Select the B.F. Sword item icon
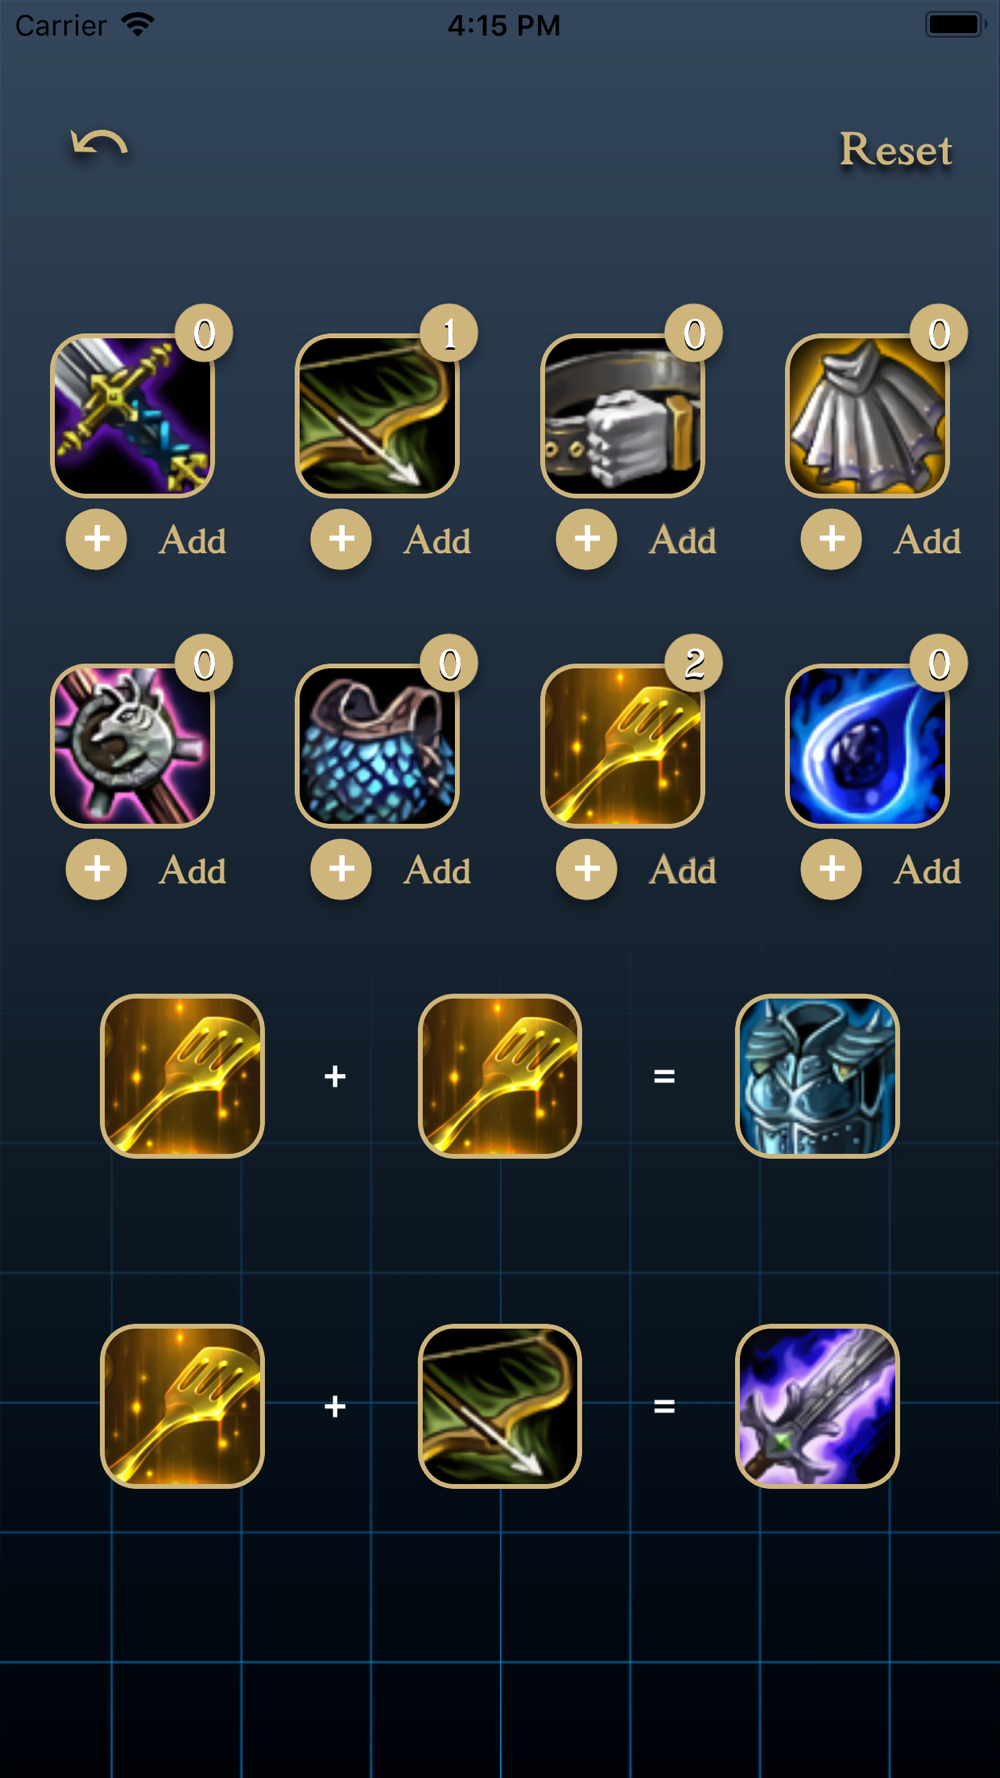The height and width of the screenshot is (1778, 1000). click(x=133, y=416)
